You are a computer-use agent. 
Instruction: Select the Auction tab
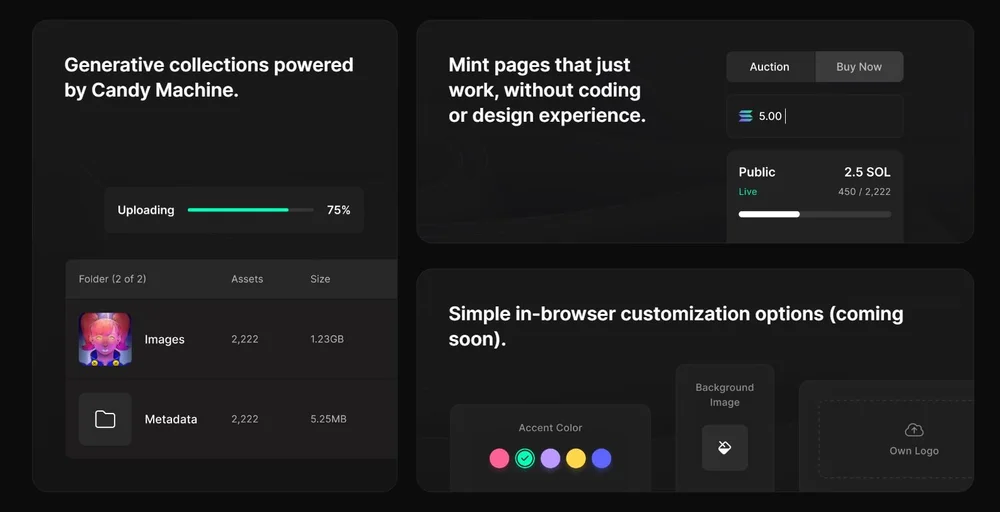pos(770,67)
